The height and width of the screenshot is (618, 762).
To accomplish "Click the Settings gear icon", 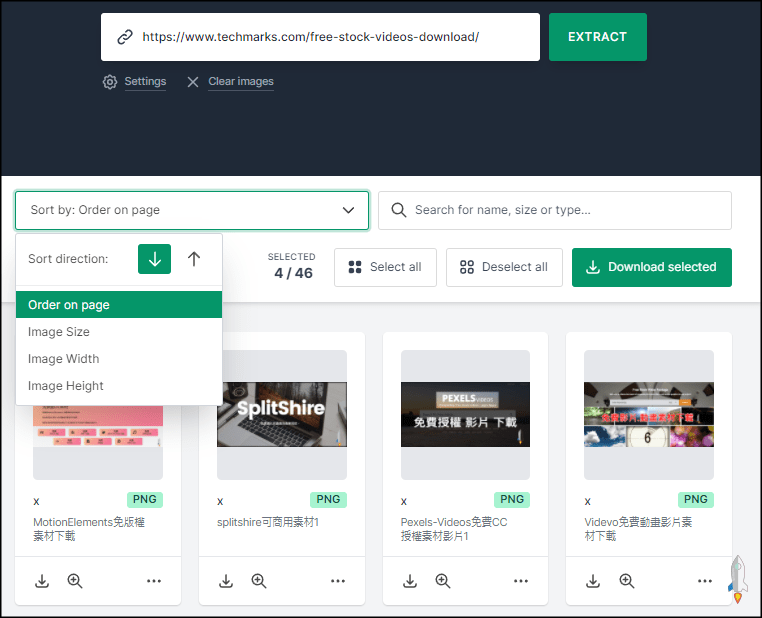I will coord(110,82).
